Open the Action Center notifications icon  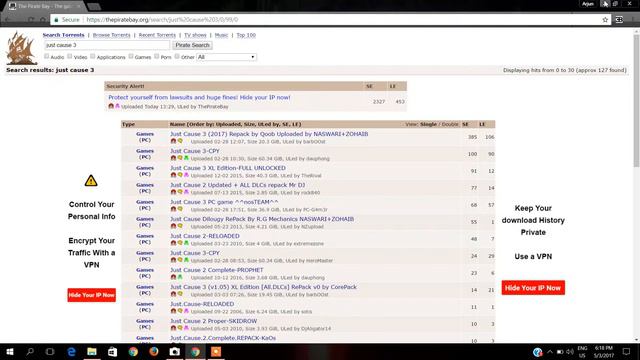click(627, 351)
